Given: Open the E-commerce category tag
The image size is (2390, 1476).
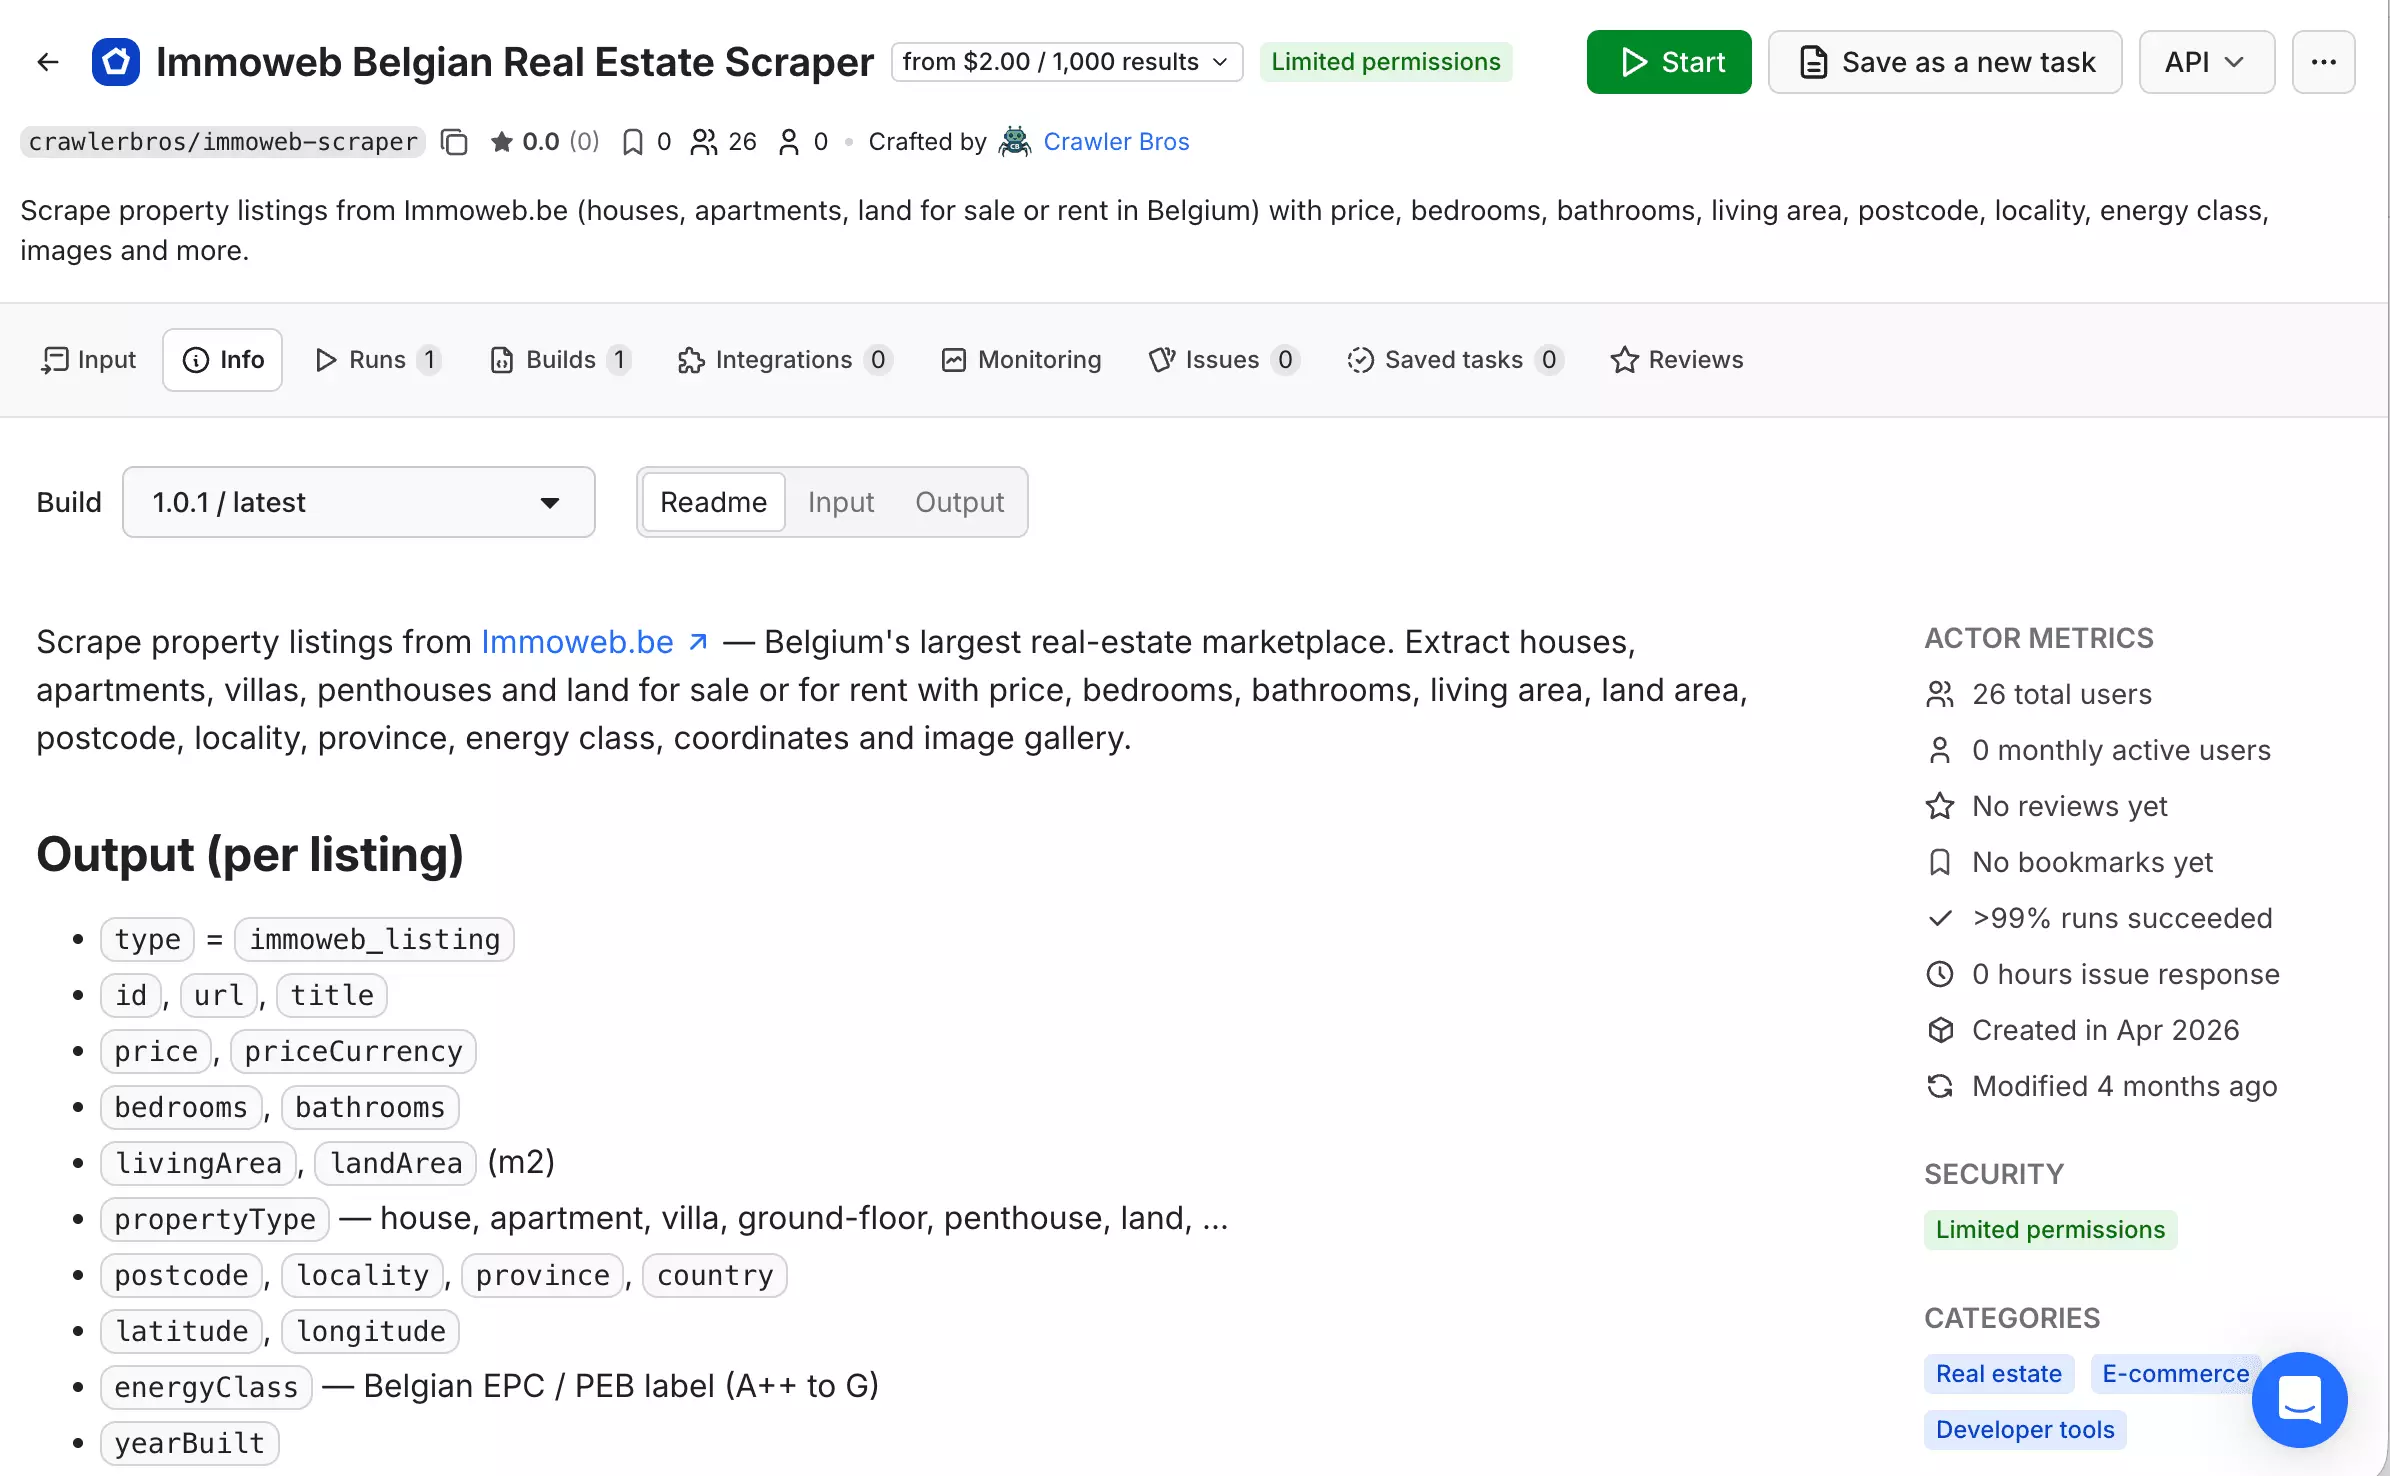Looking at the screenshot, I should point(2175,1373).
